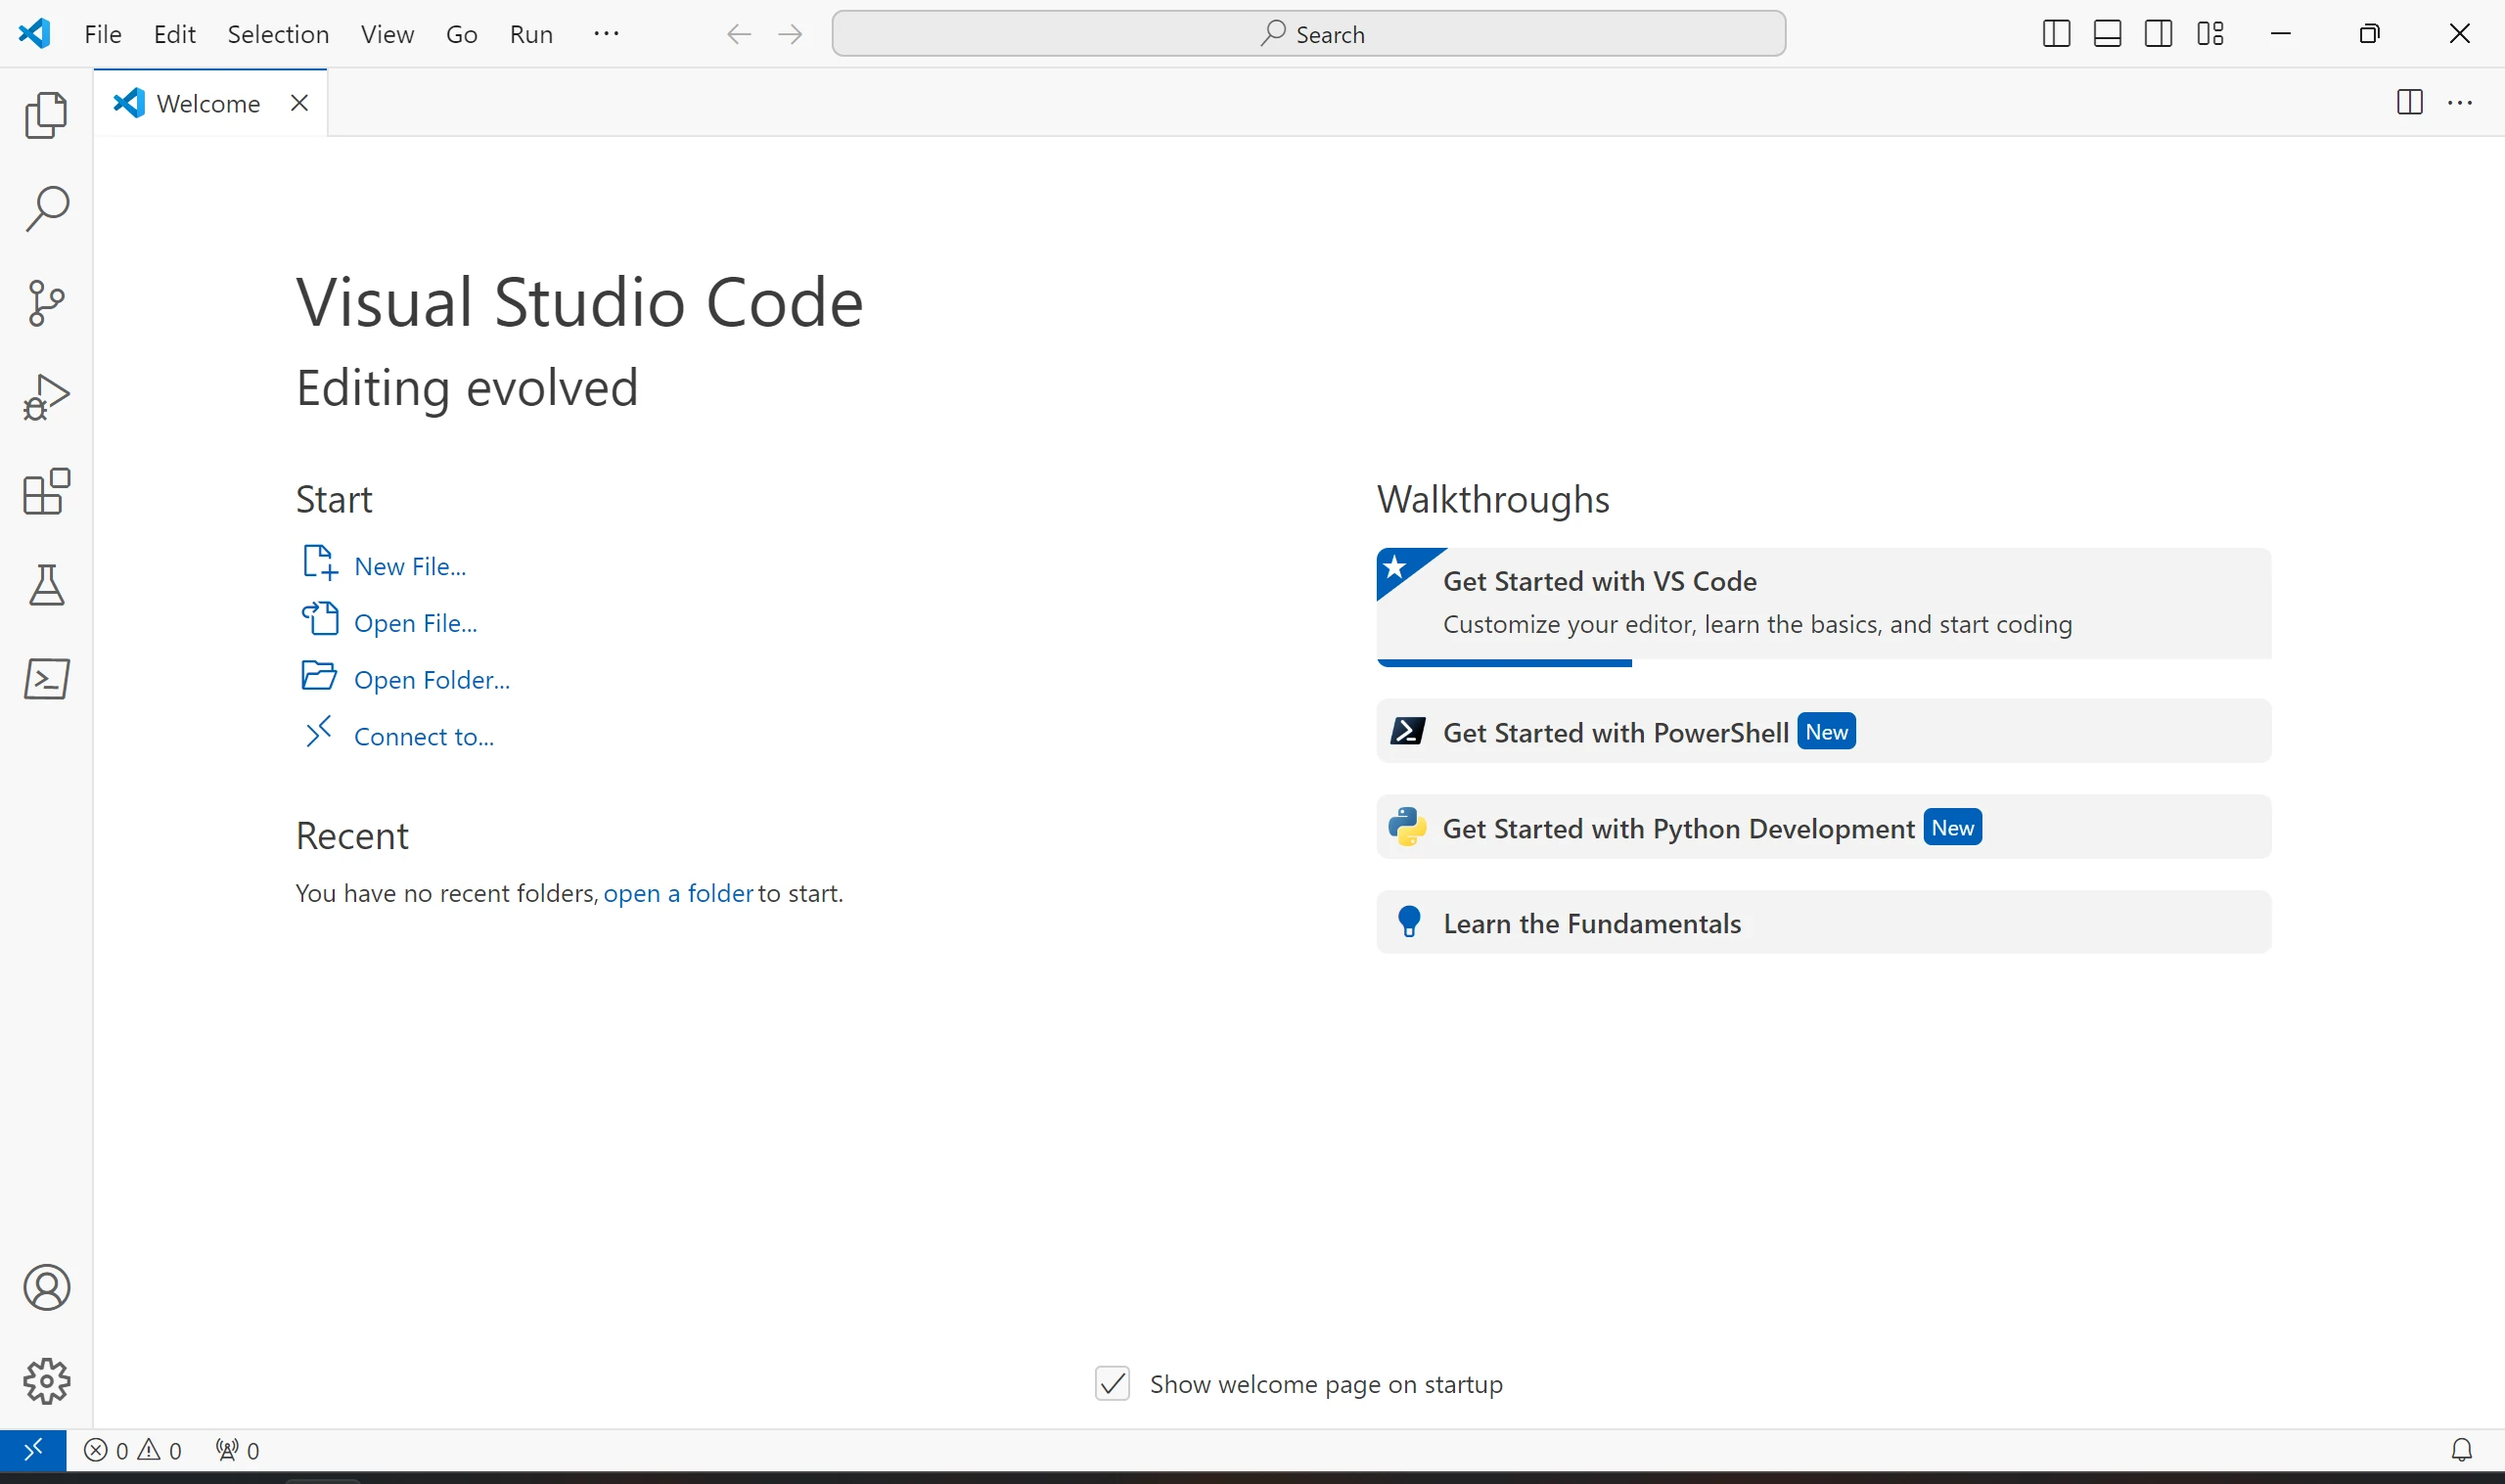Open the Run and Debug view
The height and width of the screenshot is (1484, 2505).
46,397
